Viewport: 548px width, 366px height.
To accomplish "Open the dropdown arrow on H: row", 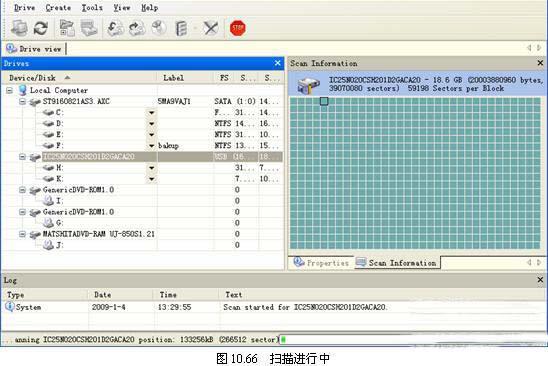I will [151, 168].
